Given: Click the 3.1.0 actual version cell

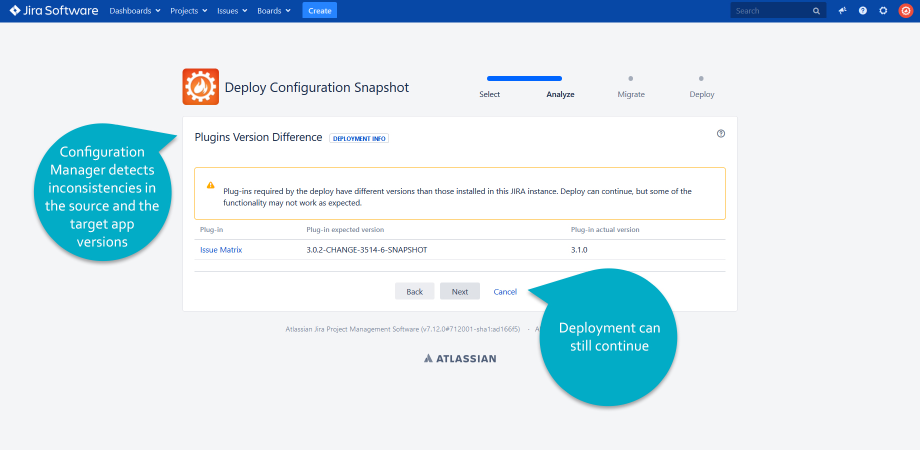Looking at the screenshot, I should pos(579,250).
